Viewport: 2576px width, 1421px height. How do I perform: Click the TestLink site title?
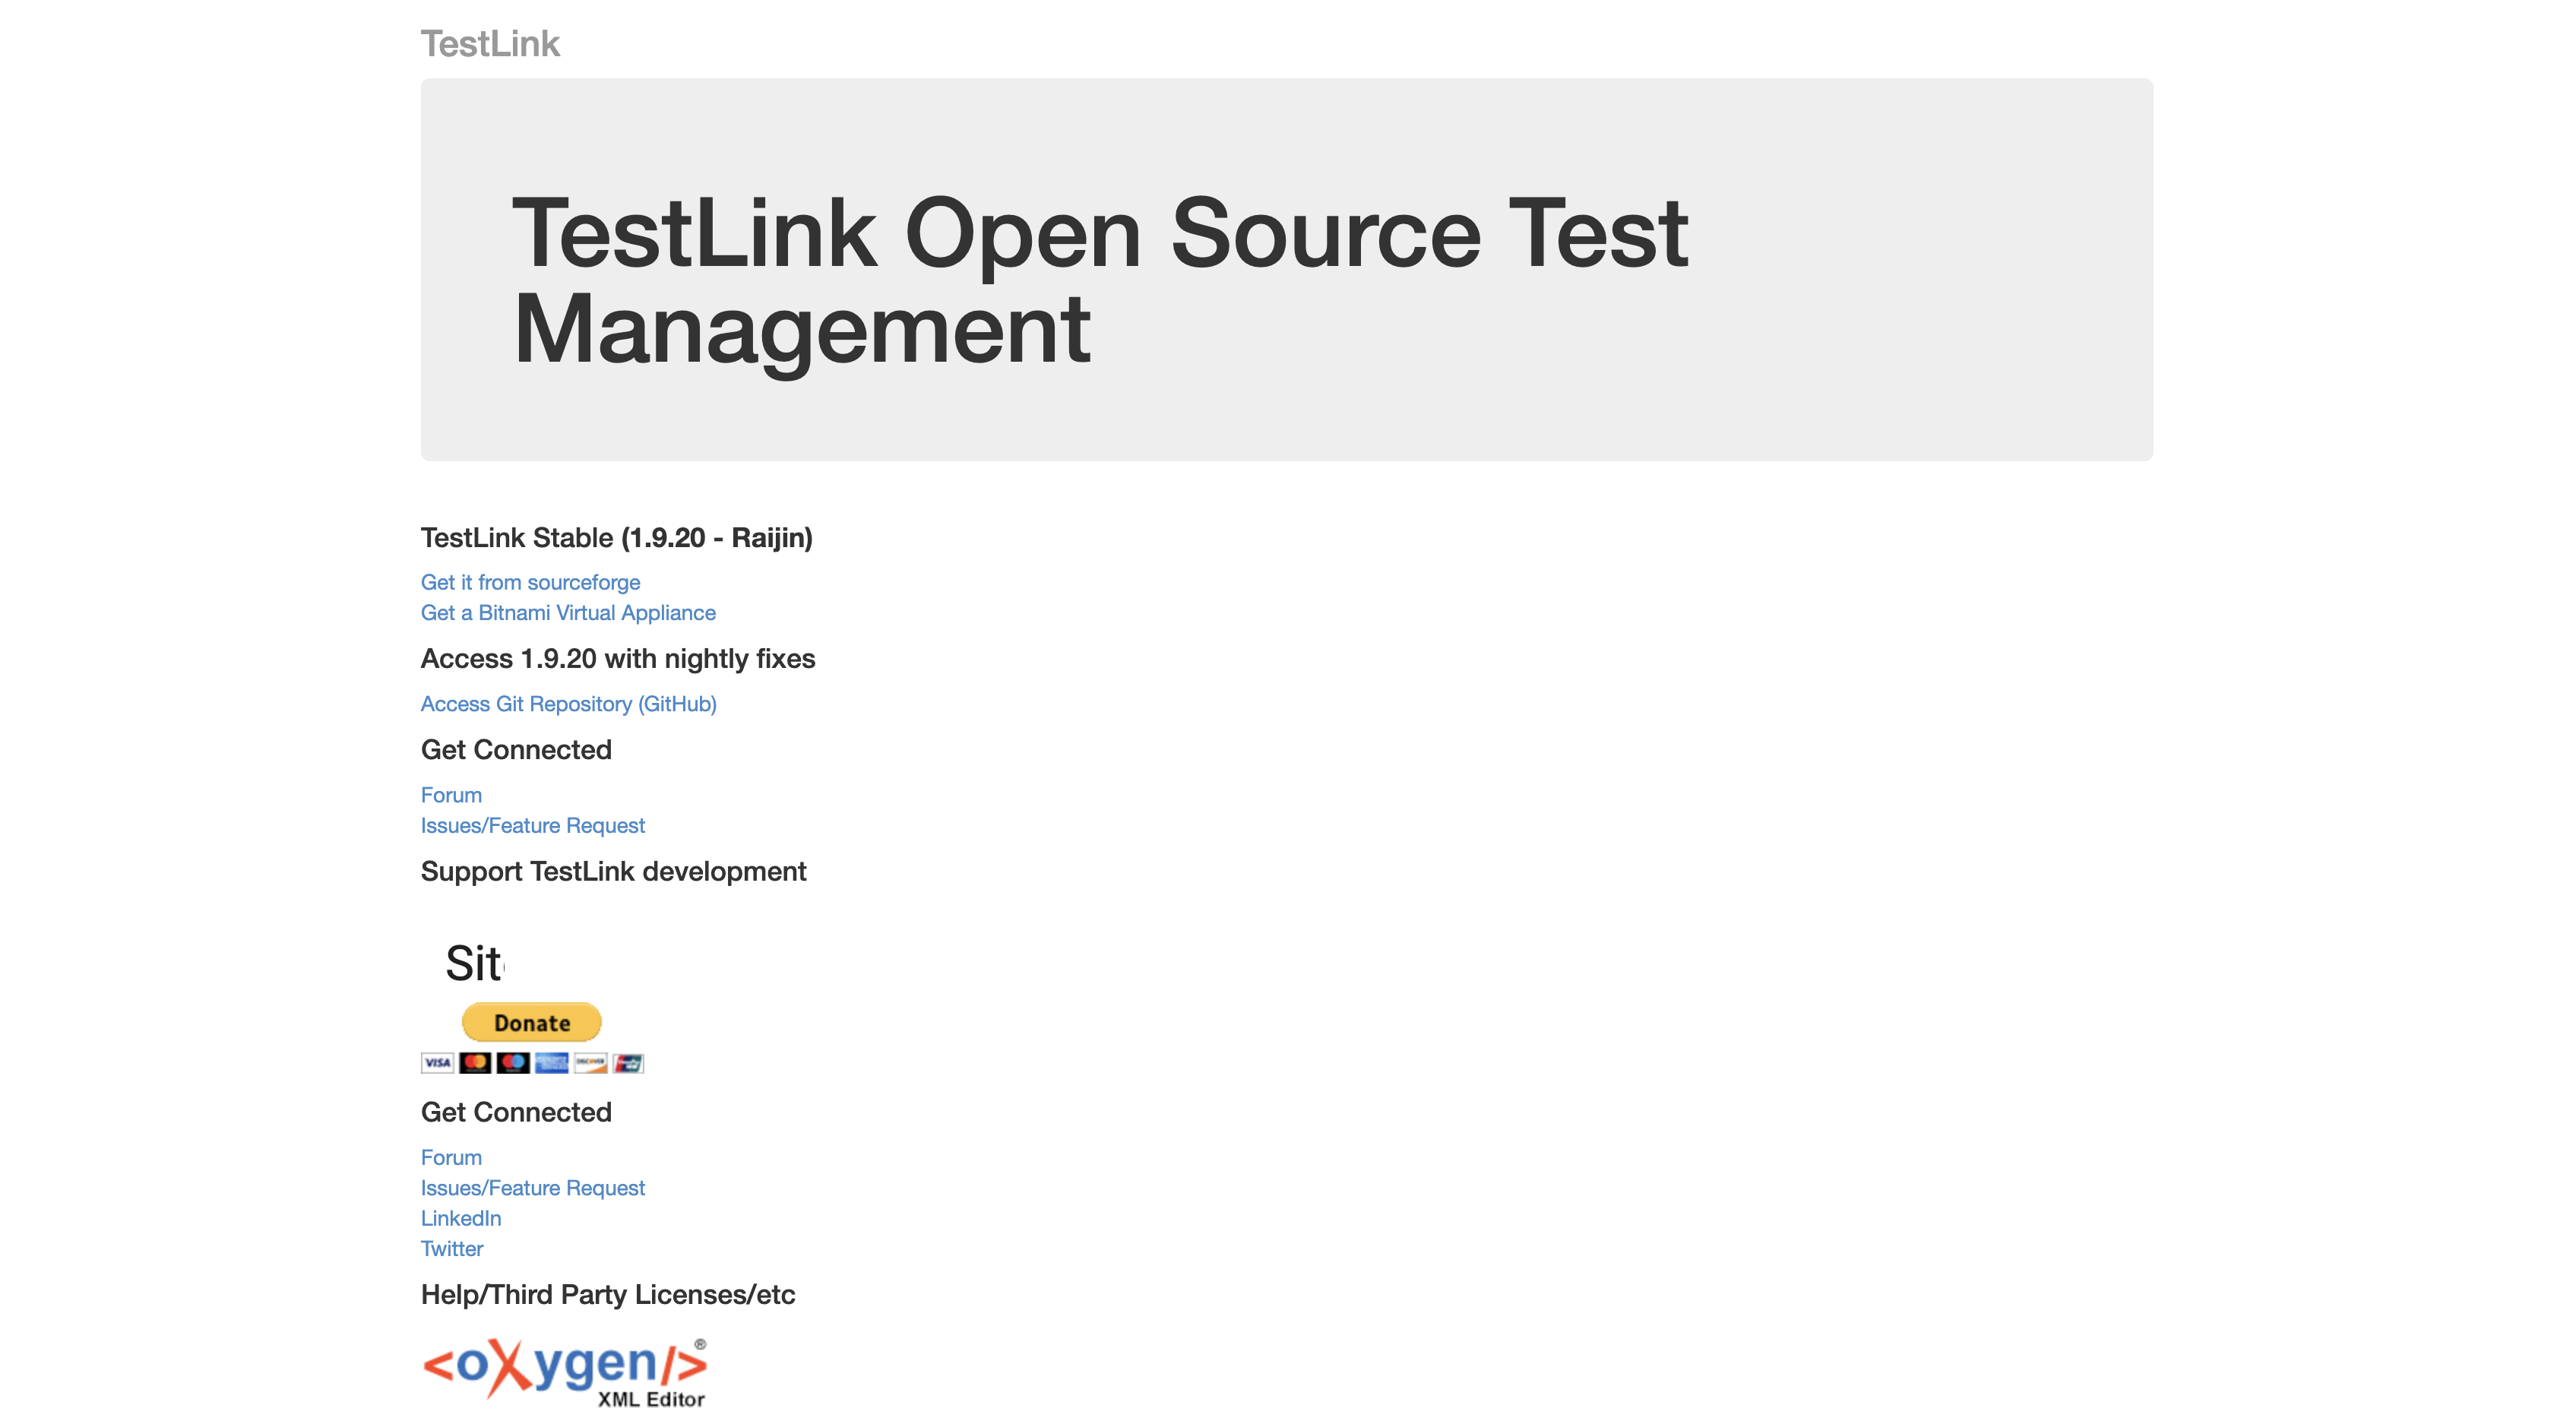(x=489, y=42)
